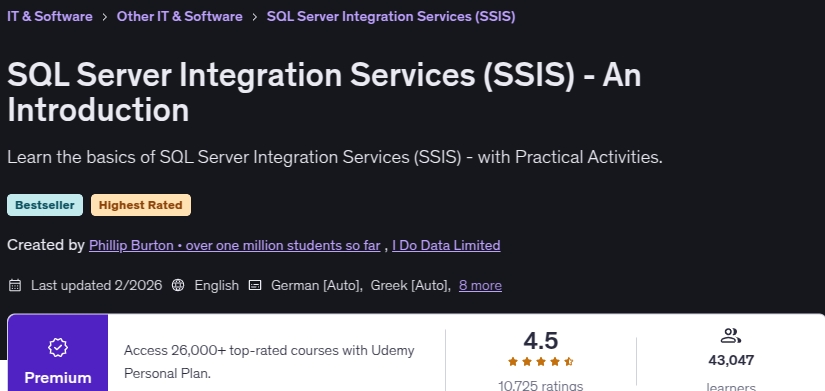This screenshot has width=825, height=391.
Task: Click the chevron after IT & Software breadcrumb
Action: click(x=105, y=17)
